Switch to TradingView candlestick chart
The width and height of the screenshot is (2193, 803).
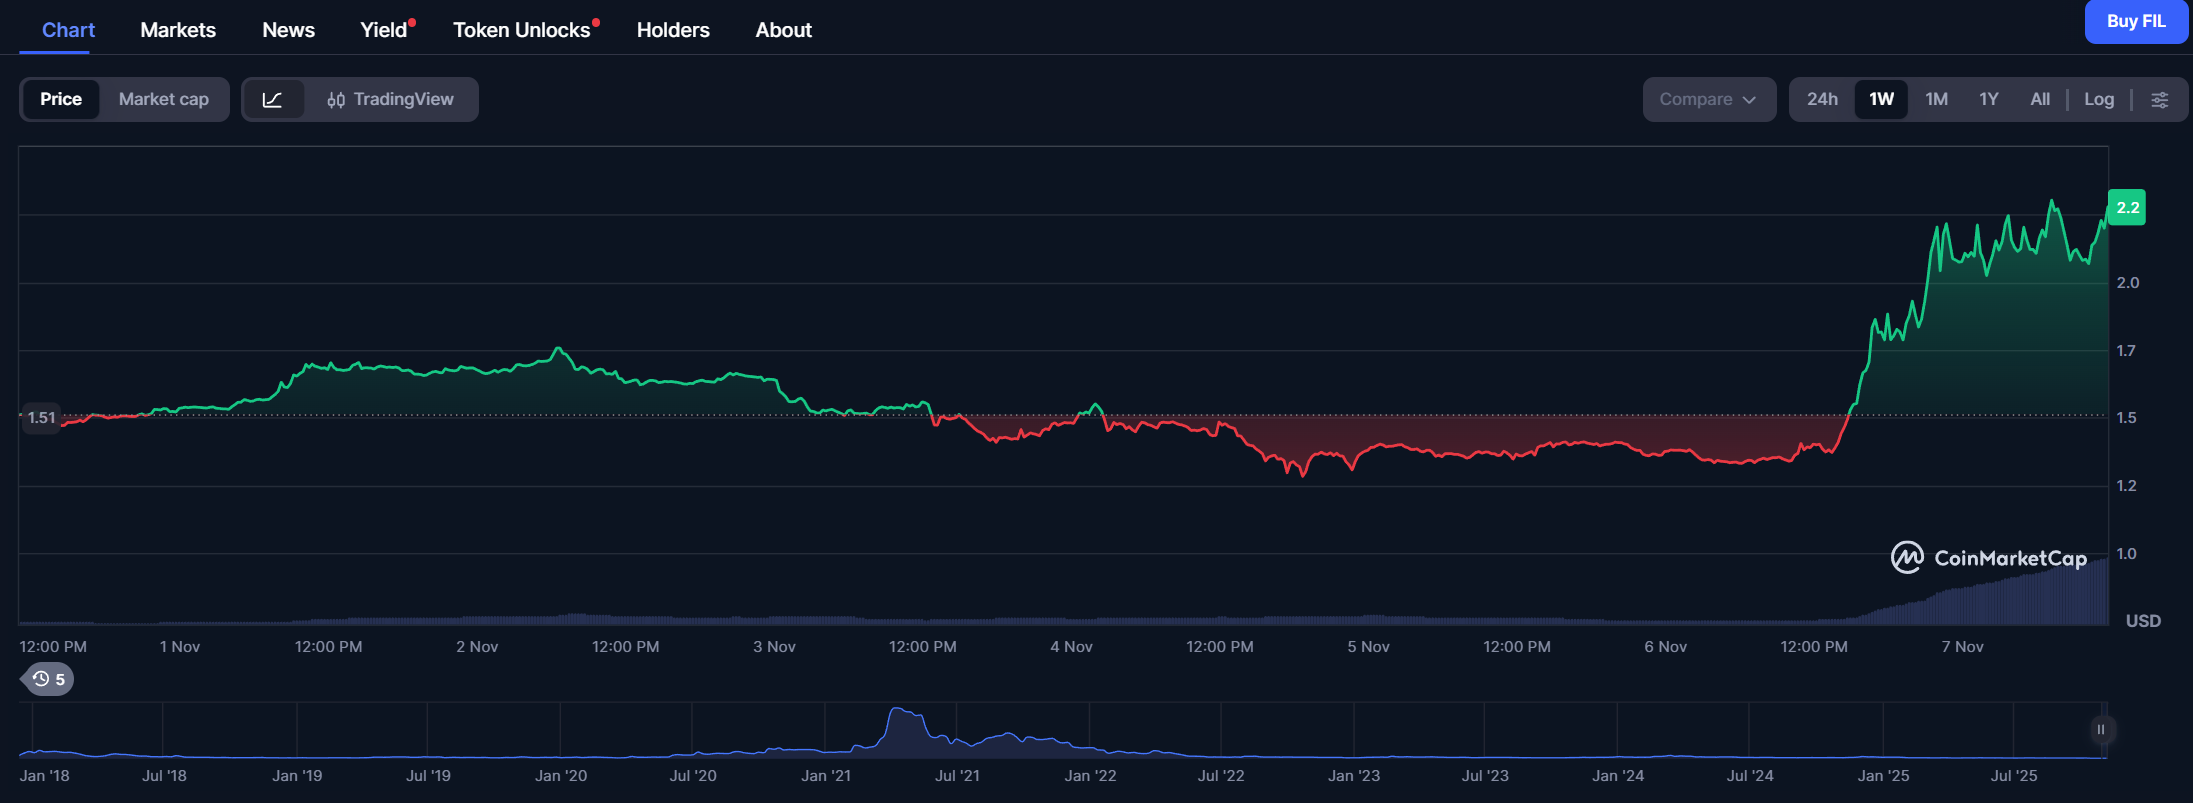click(390, 100)
